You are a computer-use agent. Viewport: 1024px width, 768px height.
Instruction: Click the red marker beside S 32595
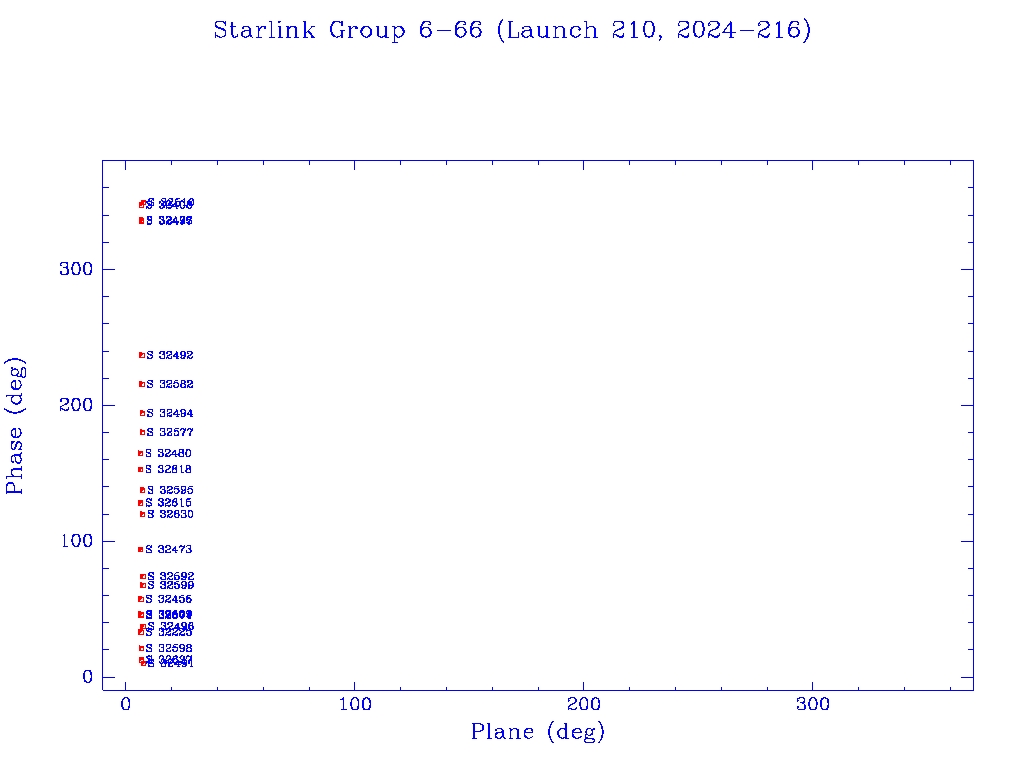pyautogui.click(x=142, y=490)
